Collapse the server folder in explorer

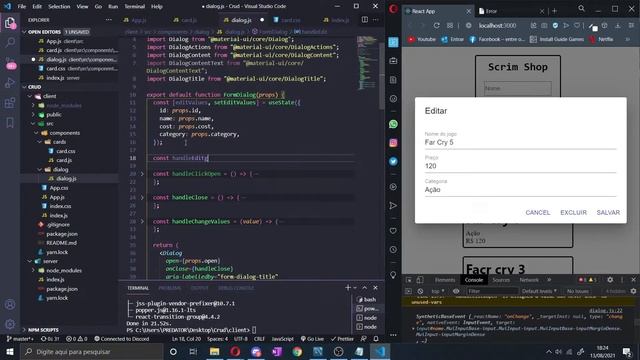click(51, 261)
